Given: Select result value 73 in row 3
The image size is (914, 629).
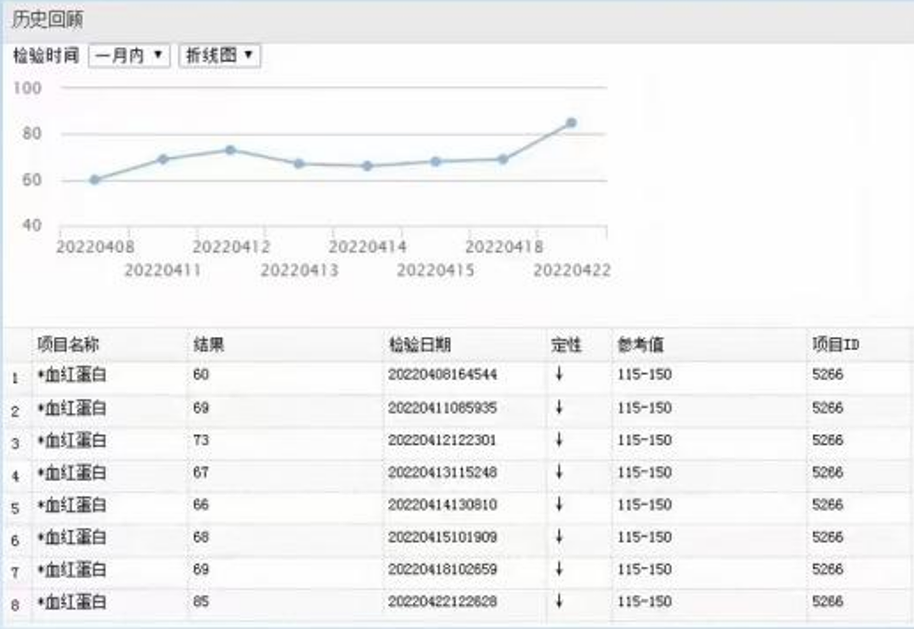Looking at the screenshot, I should (x=201, y=440).
